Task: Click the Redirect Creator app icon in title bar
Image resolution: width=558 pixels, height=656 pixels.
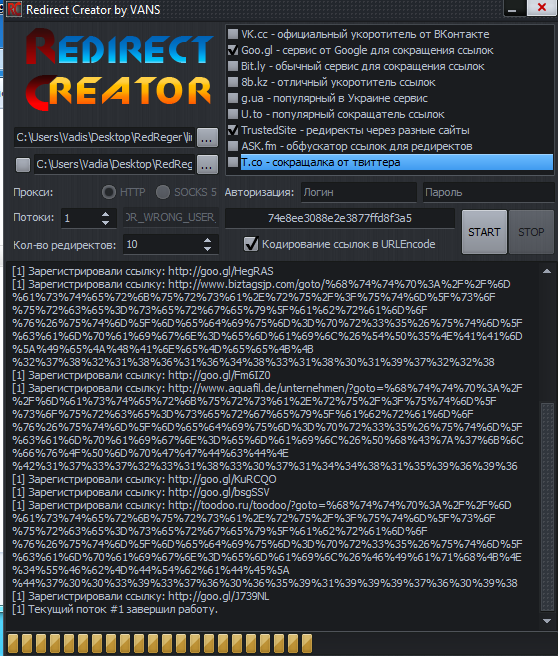Action: [14, 9]
